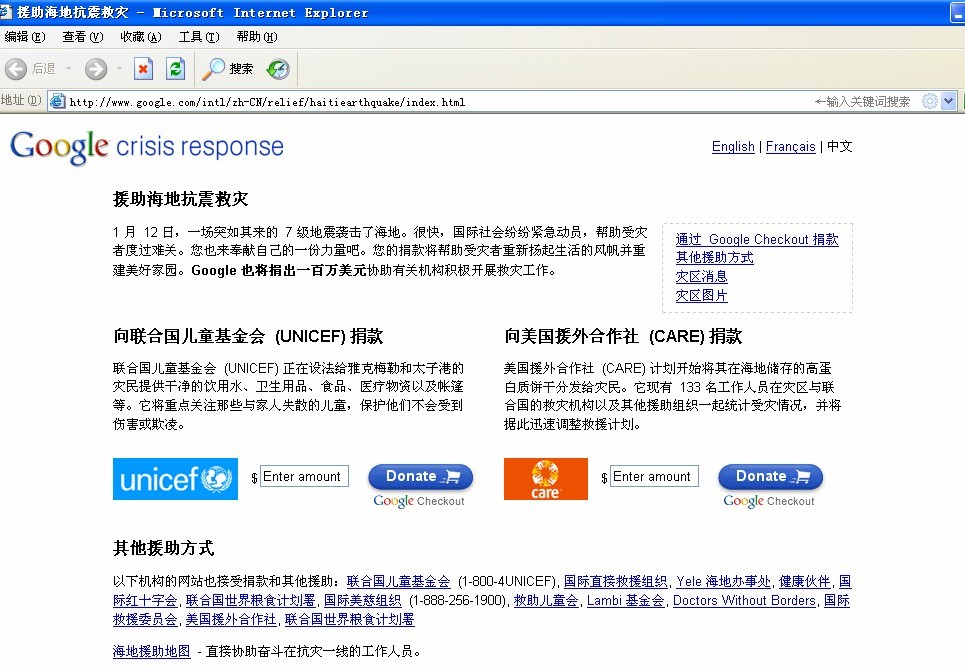Click the Donate button for CARE
The image size is (965, 668).
[x=771, y=477]
